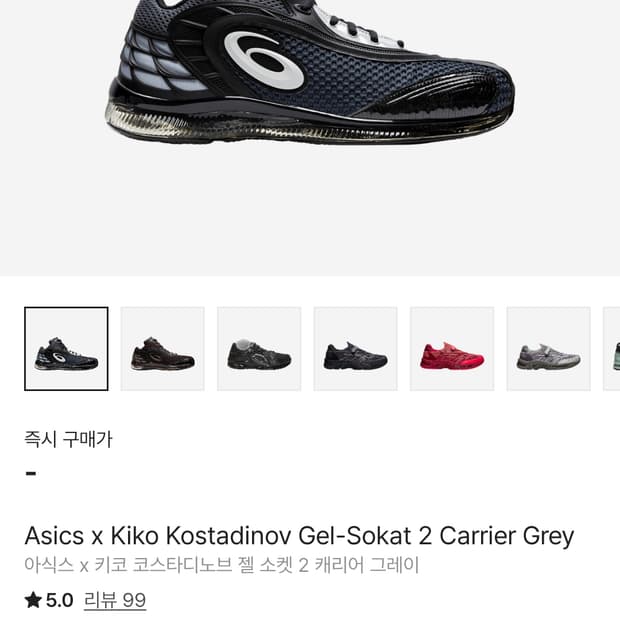Pick the light grey shoe thumbnail
This screenshot has height=620, width=620.
pyautogui.click(x=548, y=348)
